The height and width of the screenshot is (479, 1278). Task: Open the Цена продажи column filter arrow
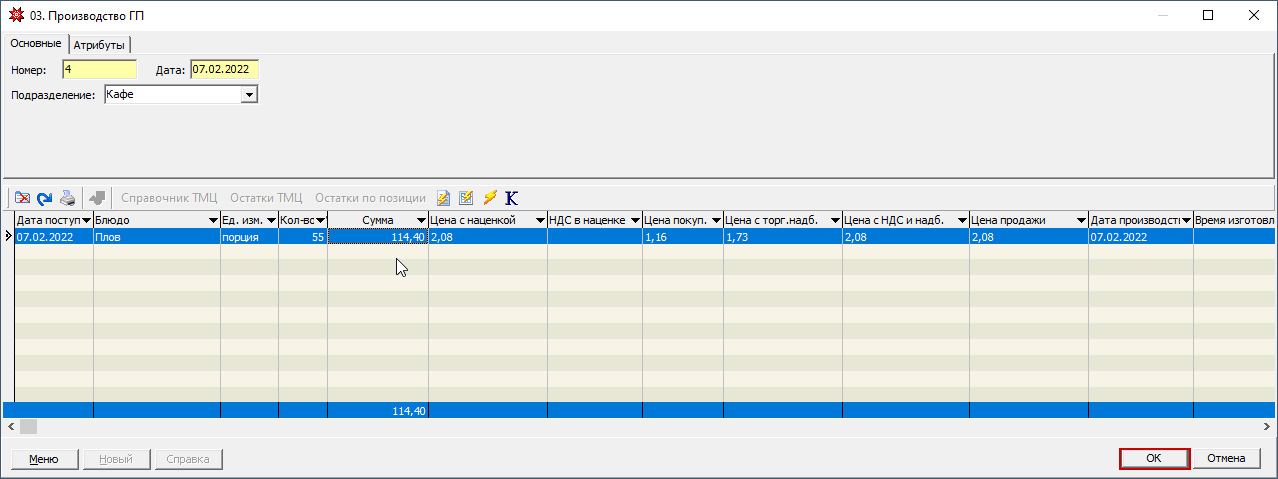[1081, 220]
